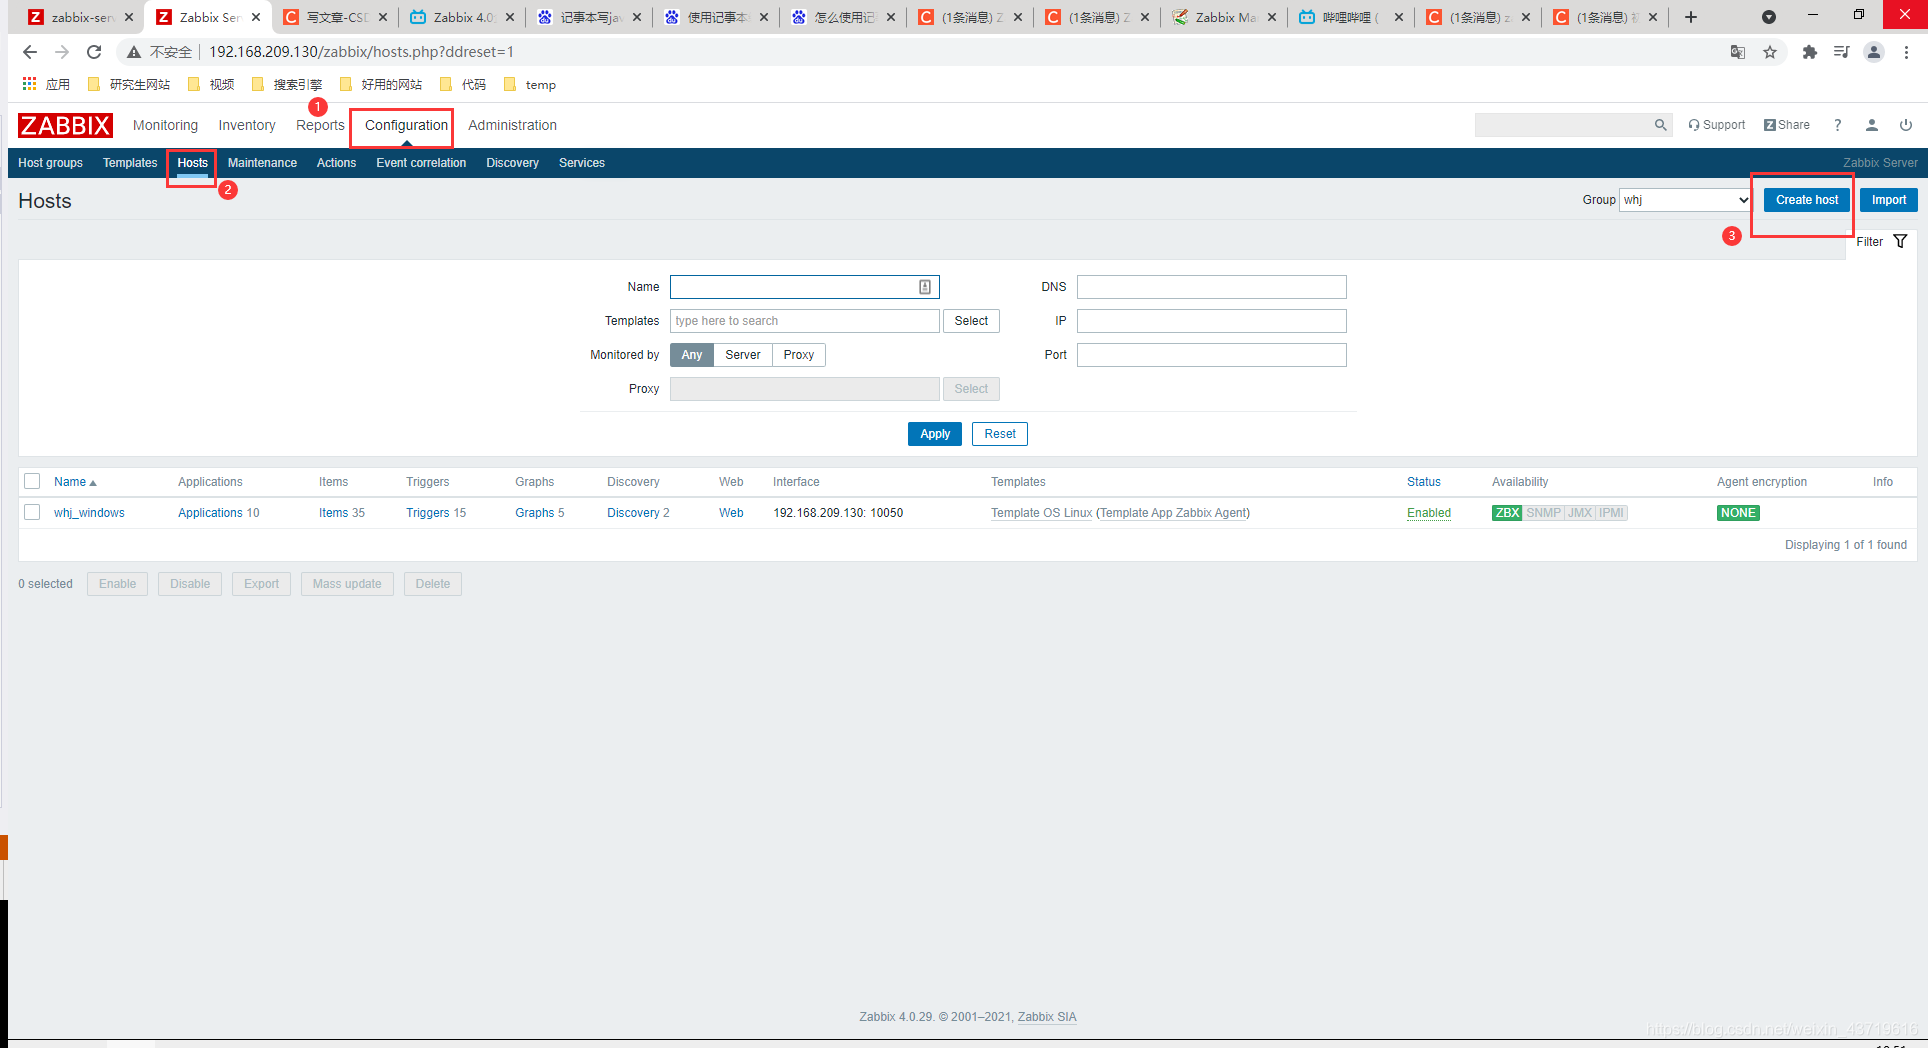Open the 代码 bookmark folder
Viewport: 1928px width, 1048px height.
pos(463,84)
